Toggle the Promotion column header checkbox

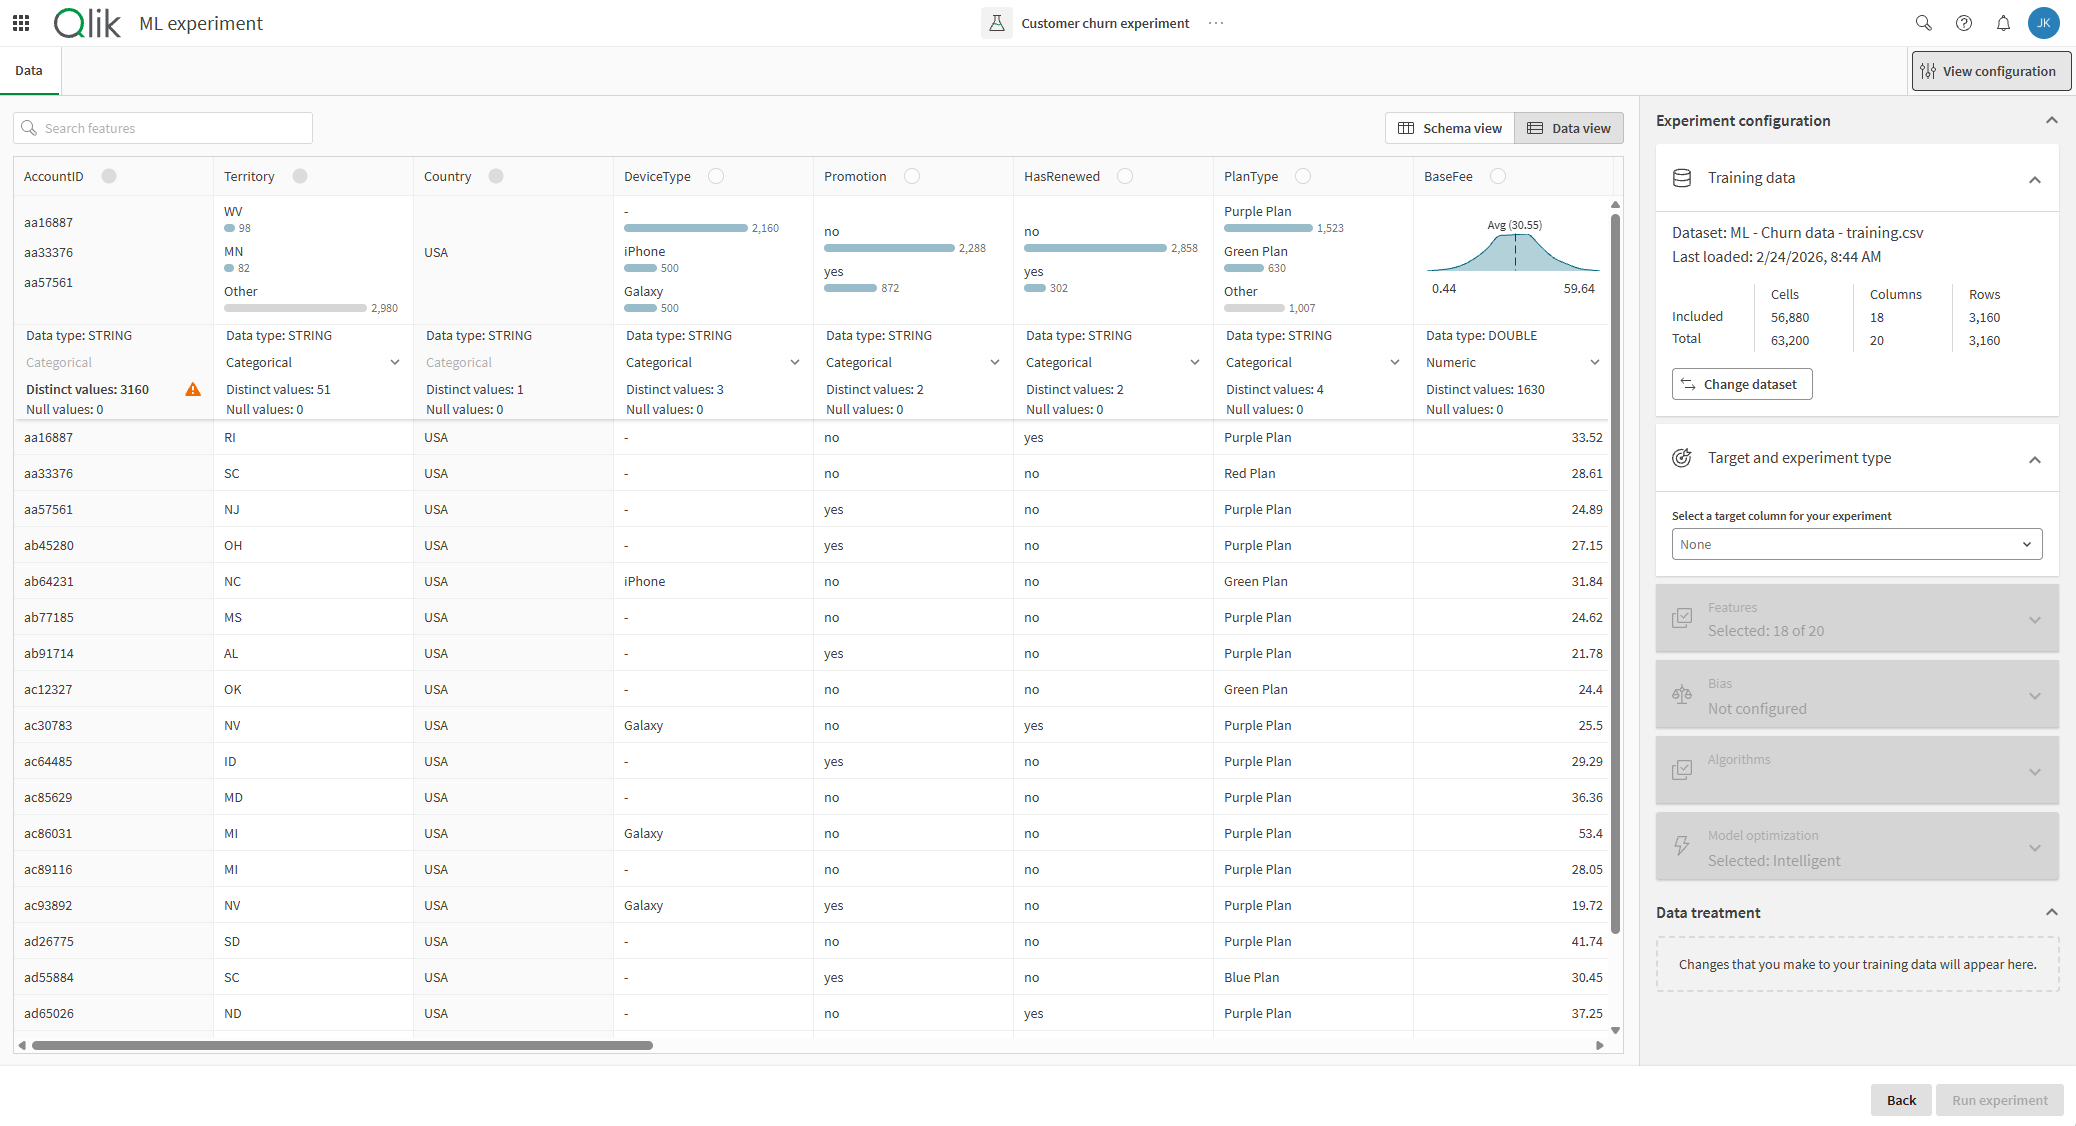pyautogui.click(x=912, y=175)
